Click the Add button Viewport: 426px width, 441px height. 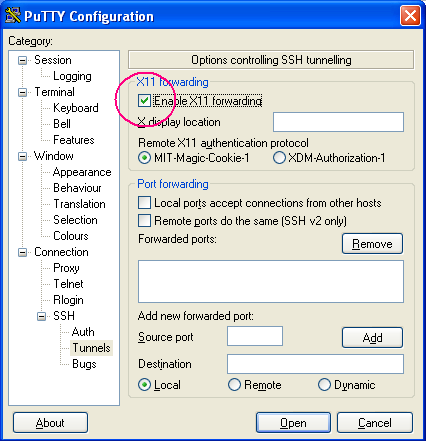click(372, 337)
